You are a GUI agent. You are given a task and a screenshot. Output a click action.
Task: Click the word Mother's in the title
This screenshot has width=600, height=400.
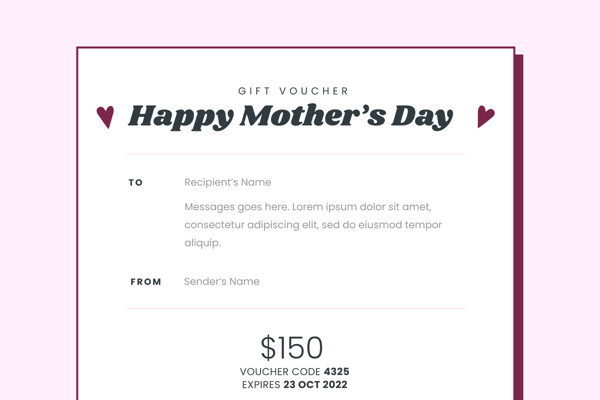(310, 116)
